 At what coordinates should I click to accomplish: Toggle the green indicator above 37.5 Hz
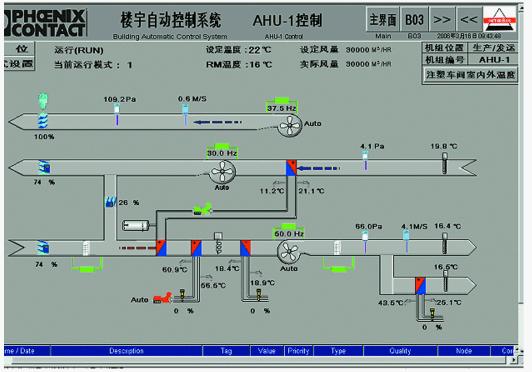coord(282,100)
